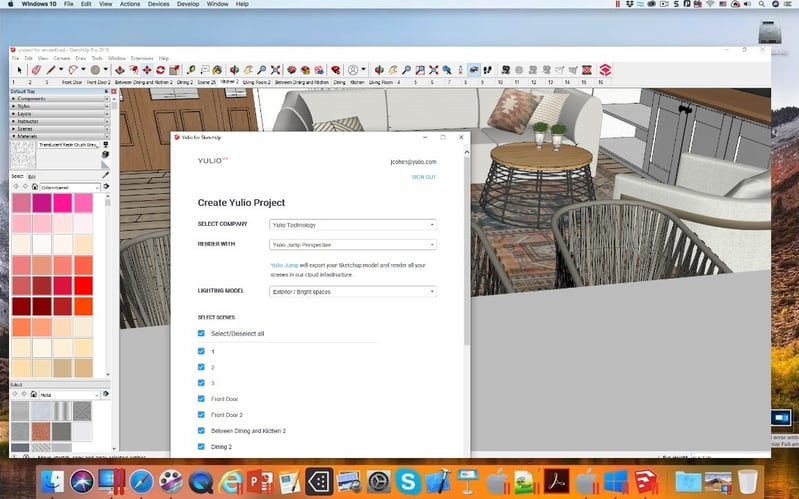Switch to the Kitchen 2 scene tab
Screen dimensions: 799x499
pyautogui.click(x=229, y=82)
